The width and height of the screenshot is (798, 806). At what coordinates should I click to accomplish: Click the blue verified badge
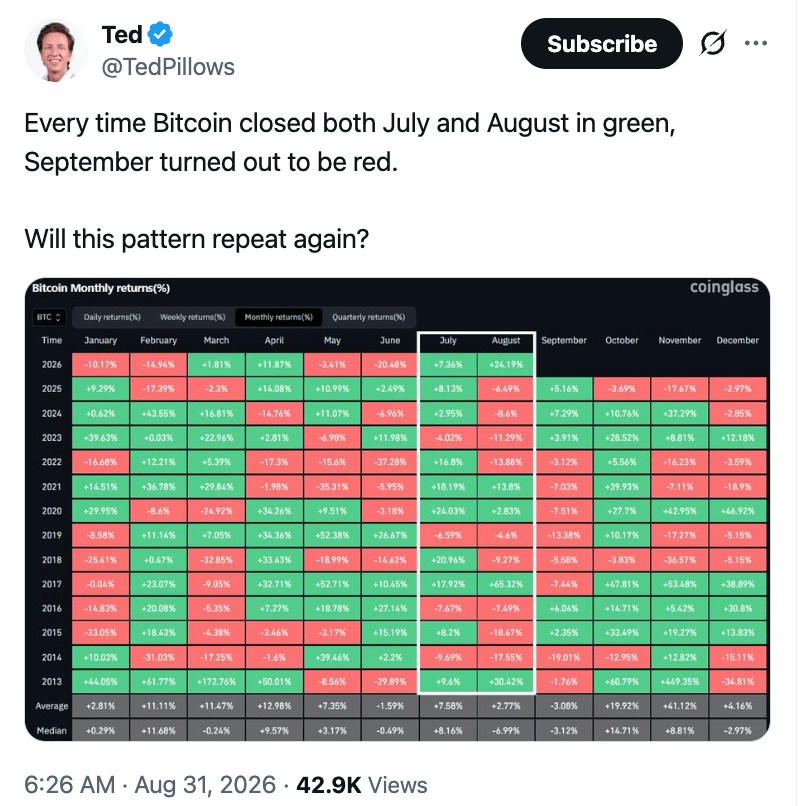160,34
